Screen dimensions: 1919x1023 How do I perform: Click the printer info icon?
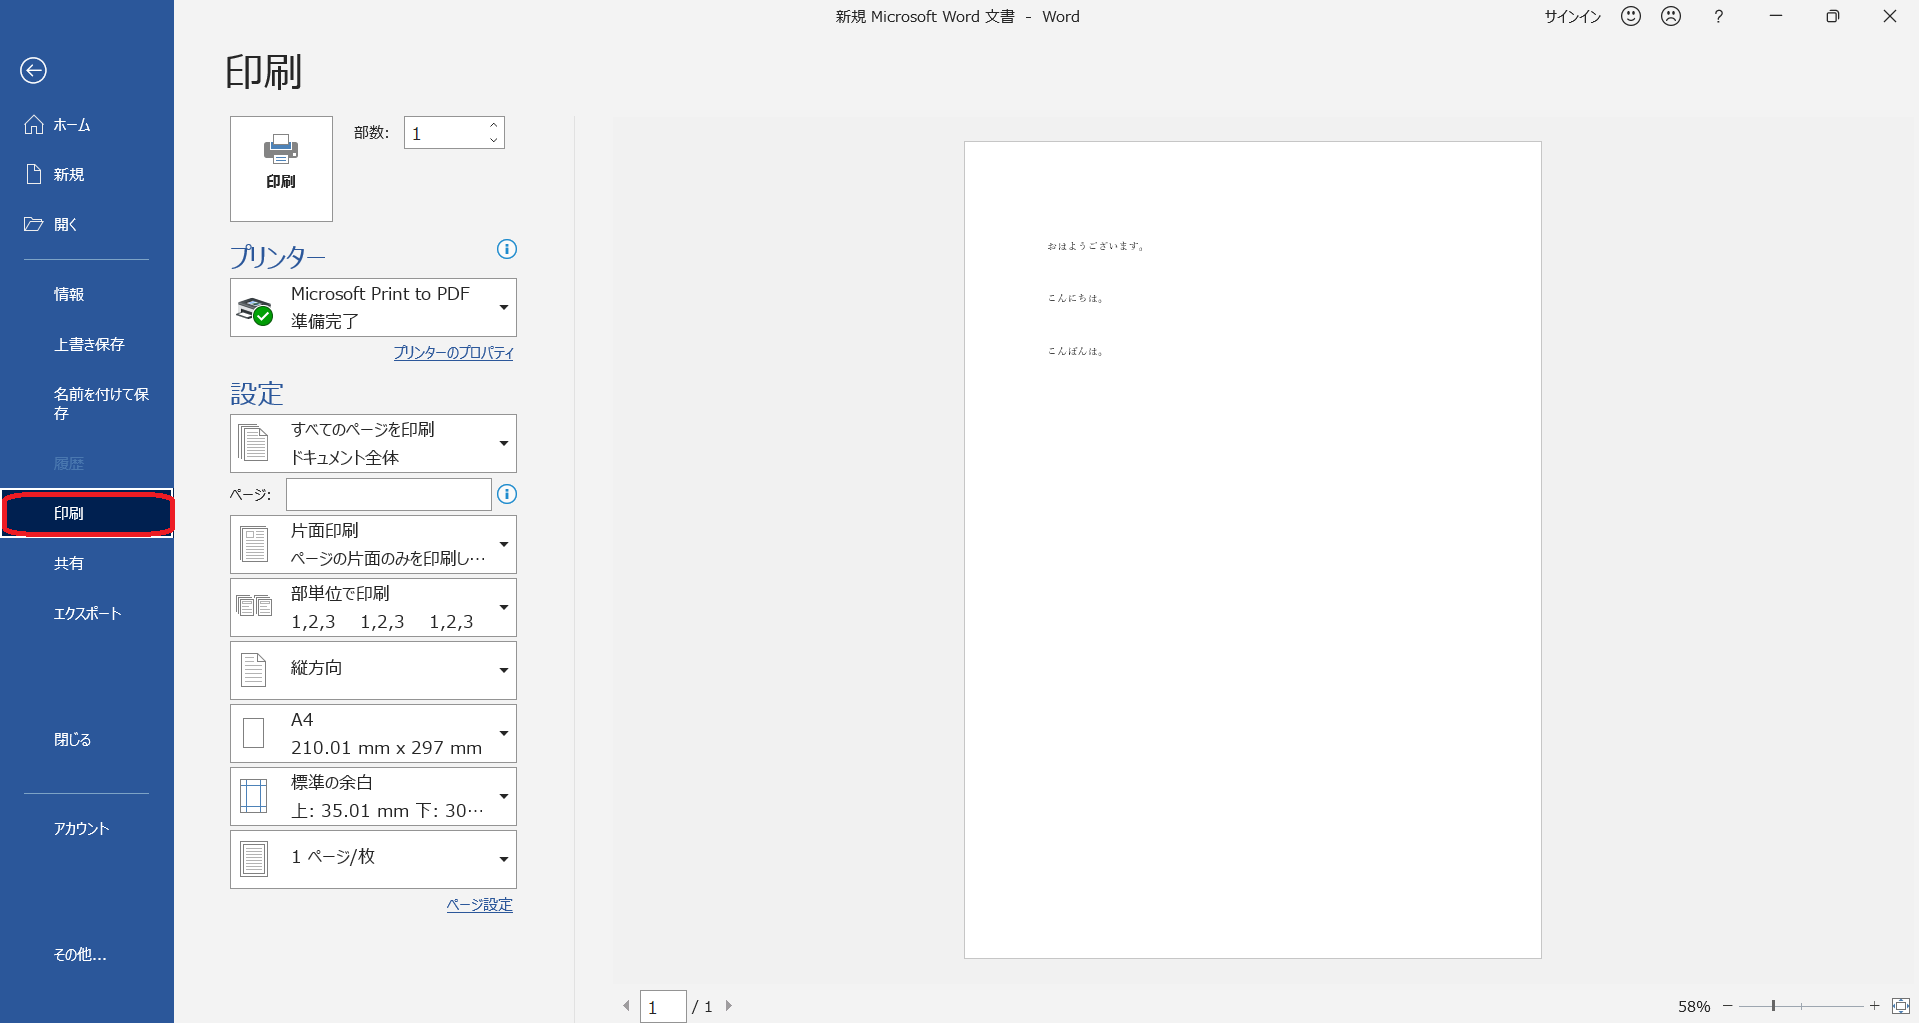[507, 249]
